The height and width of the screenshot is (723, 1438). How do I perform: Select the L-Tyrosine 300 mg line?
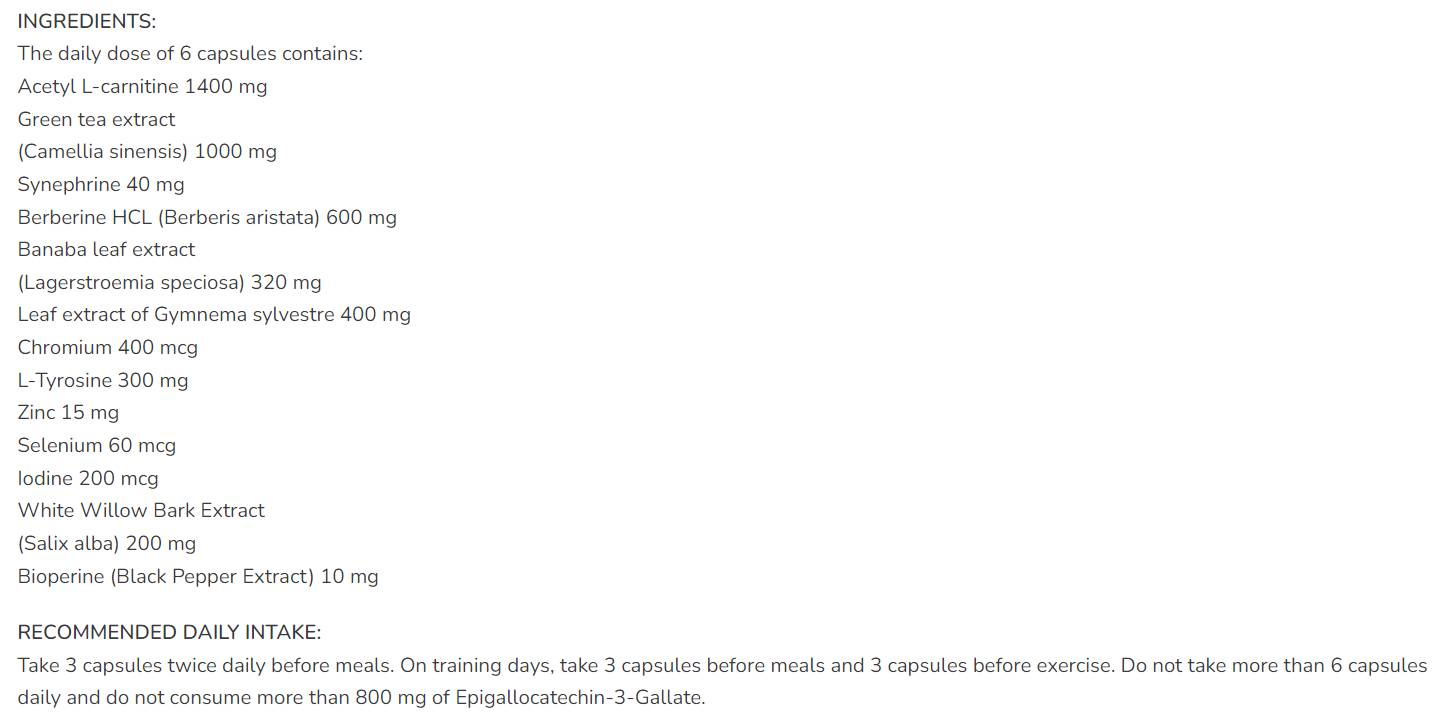pyautogui.click(x=103, y=381)
